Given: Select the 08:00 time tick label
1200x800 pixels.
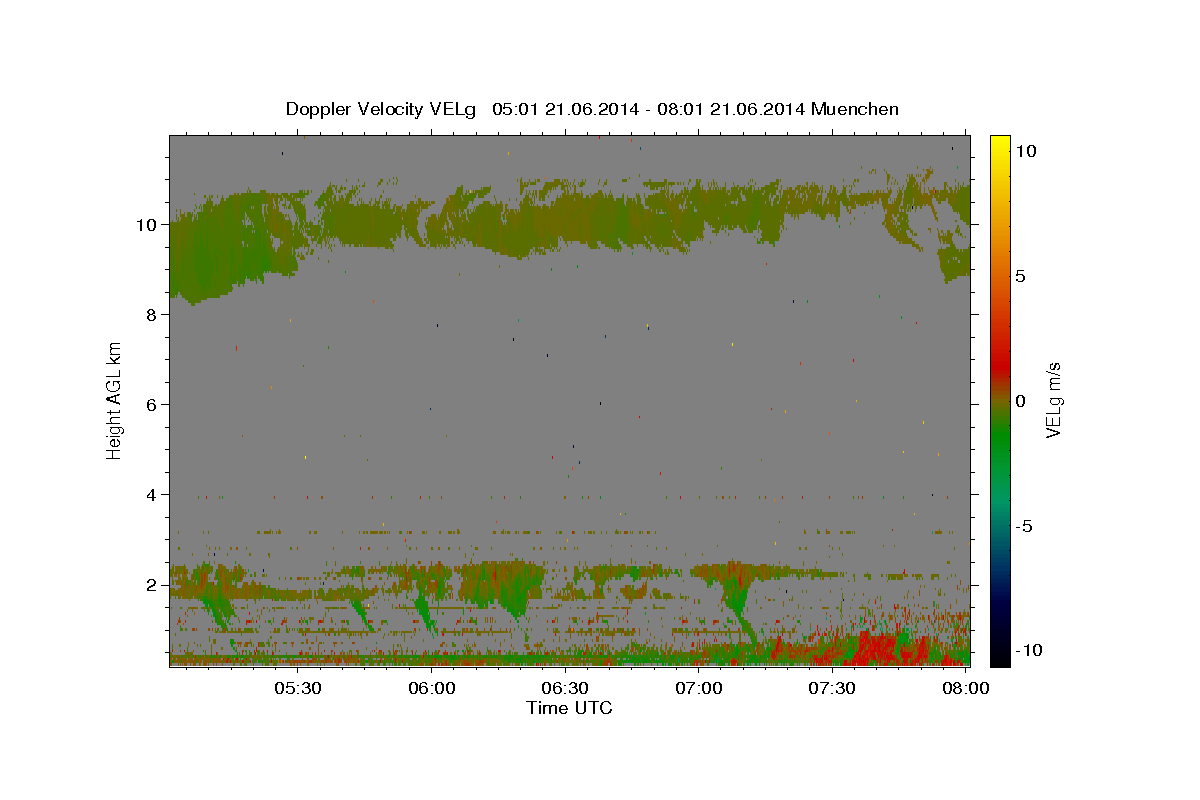Looking at the screenshot, I should 965,689.
